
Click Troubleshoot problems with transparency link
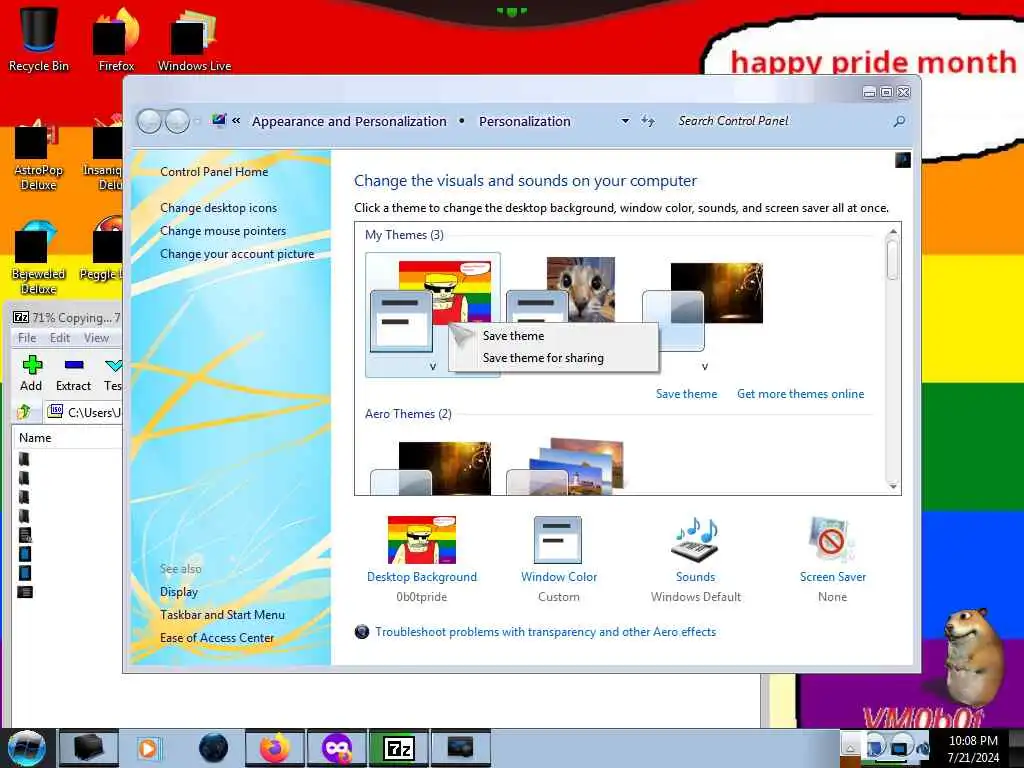545,632
